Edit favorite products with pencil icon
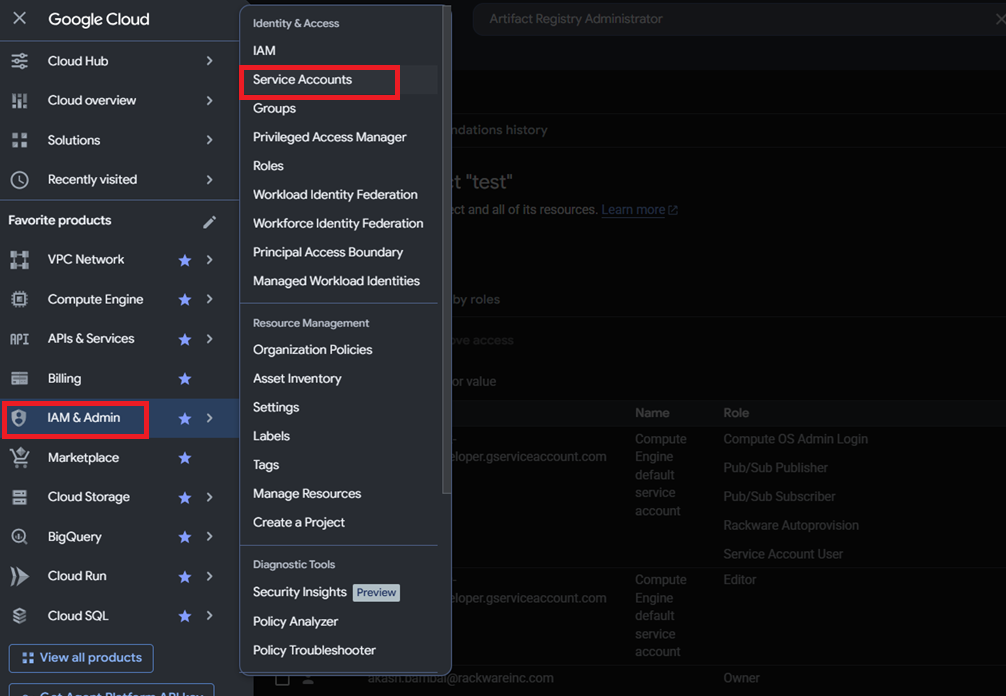Viewport: 1006px width, 696px height. [209, 222]
